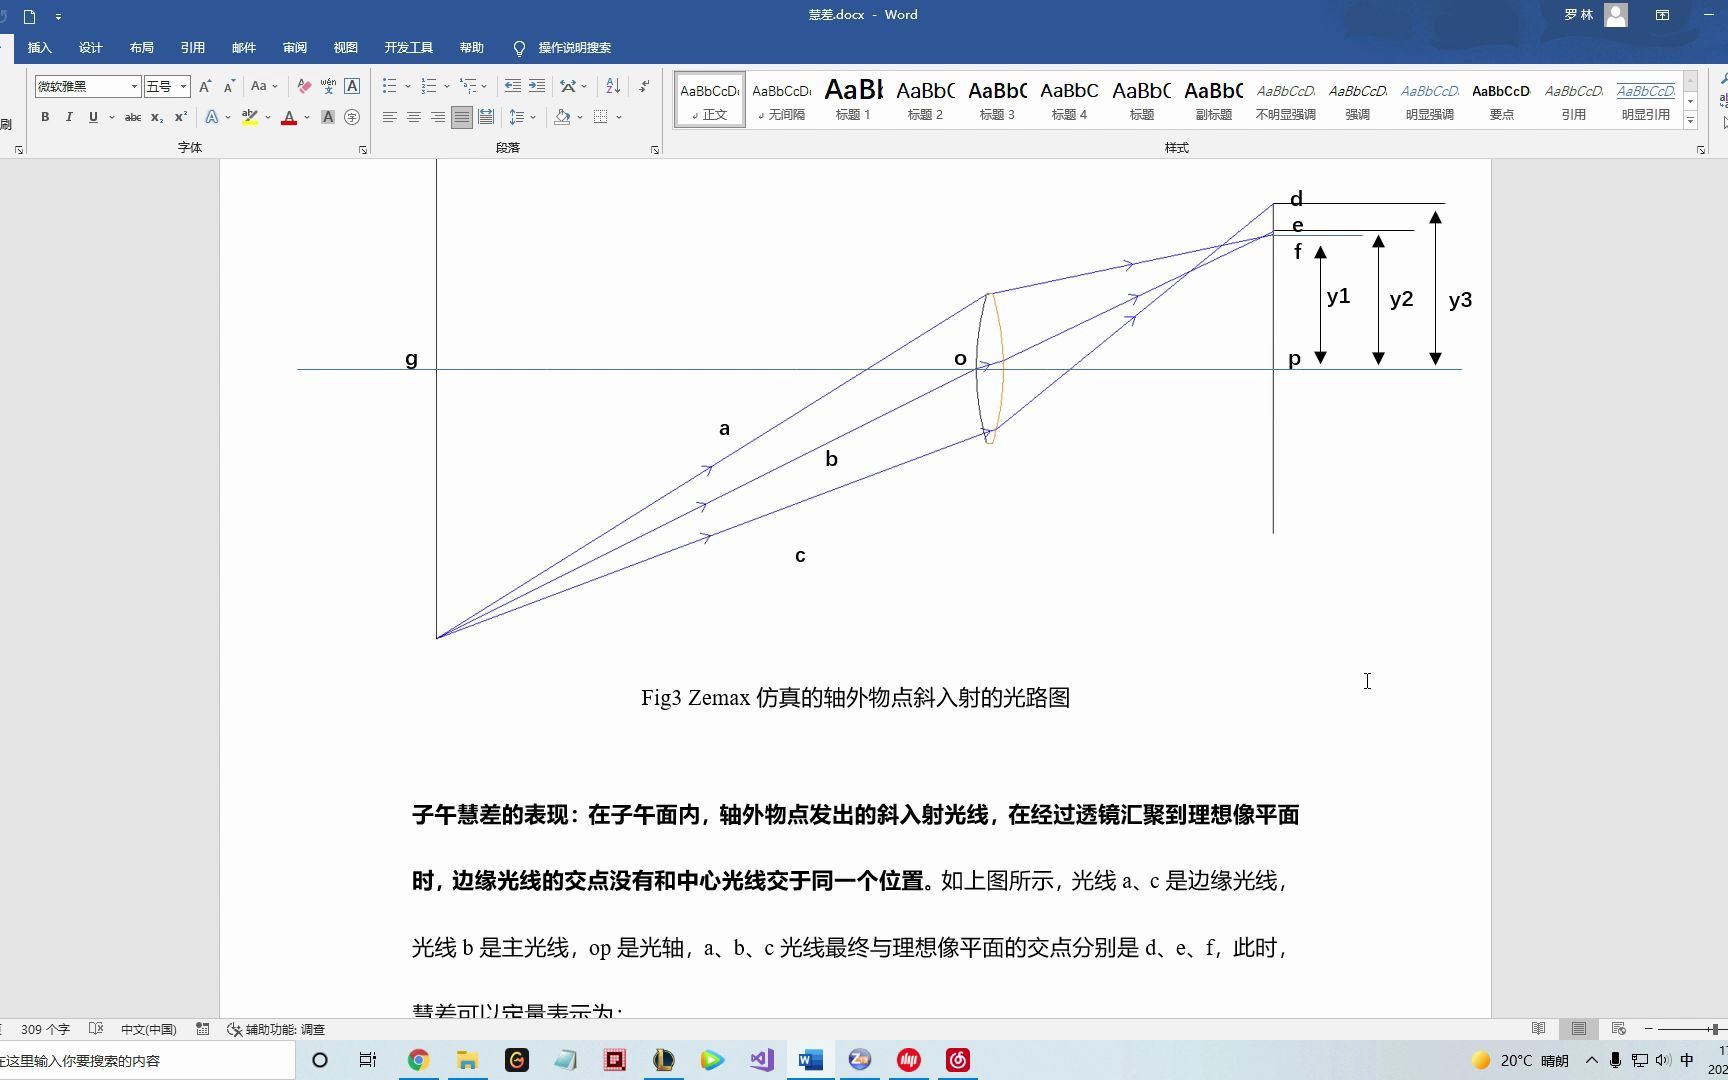
Task: Show or hide paragraph marks
Action: 644,86
